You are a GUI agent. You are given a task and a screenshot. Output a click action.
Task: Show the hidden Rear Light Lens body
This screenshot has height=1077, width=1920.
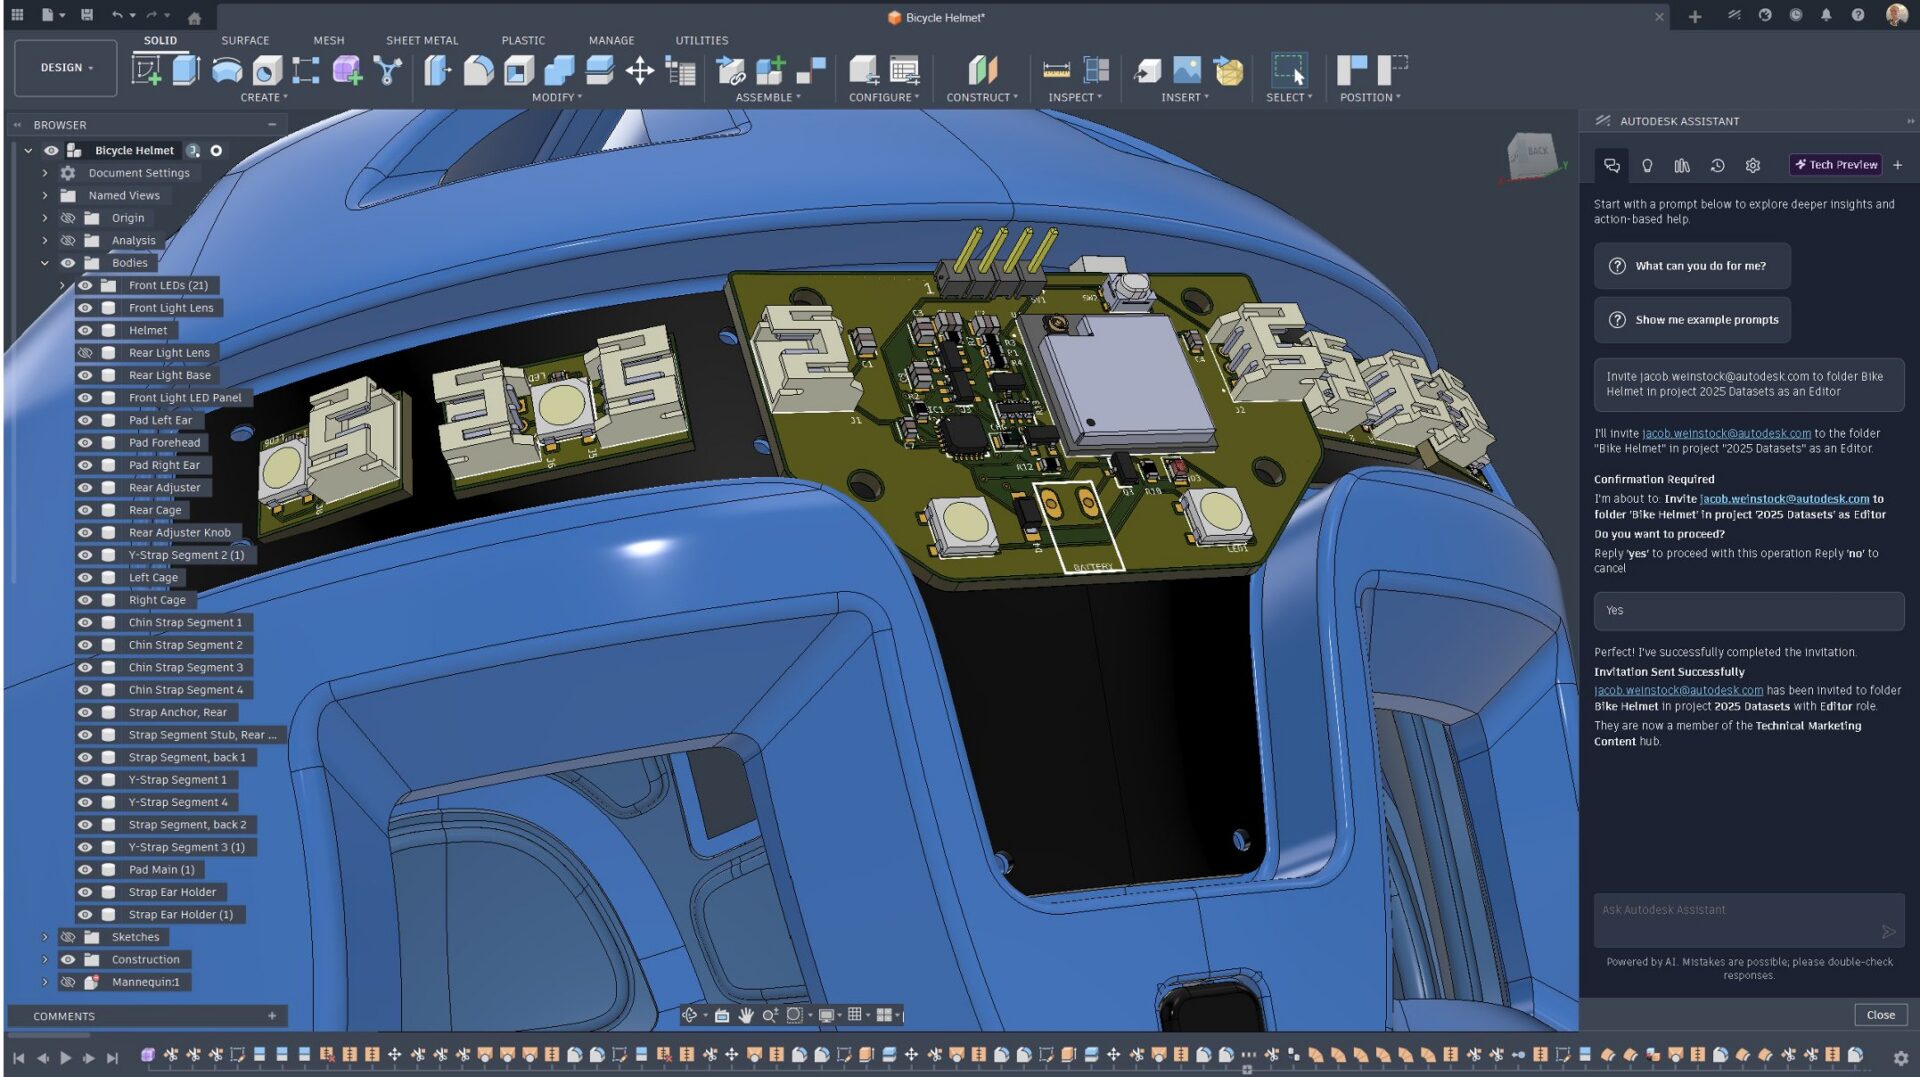coord(85,353)
